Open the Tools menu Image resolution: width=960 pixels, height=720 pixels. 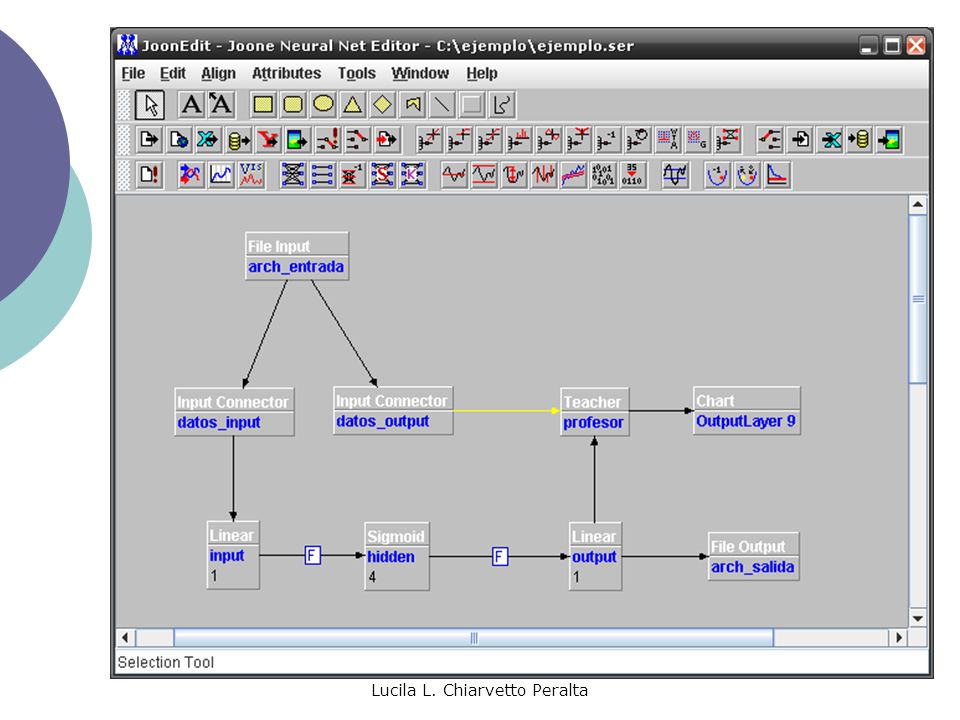[357, 73]
